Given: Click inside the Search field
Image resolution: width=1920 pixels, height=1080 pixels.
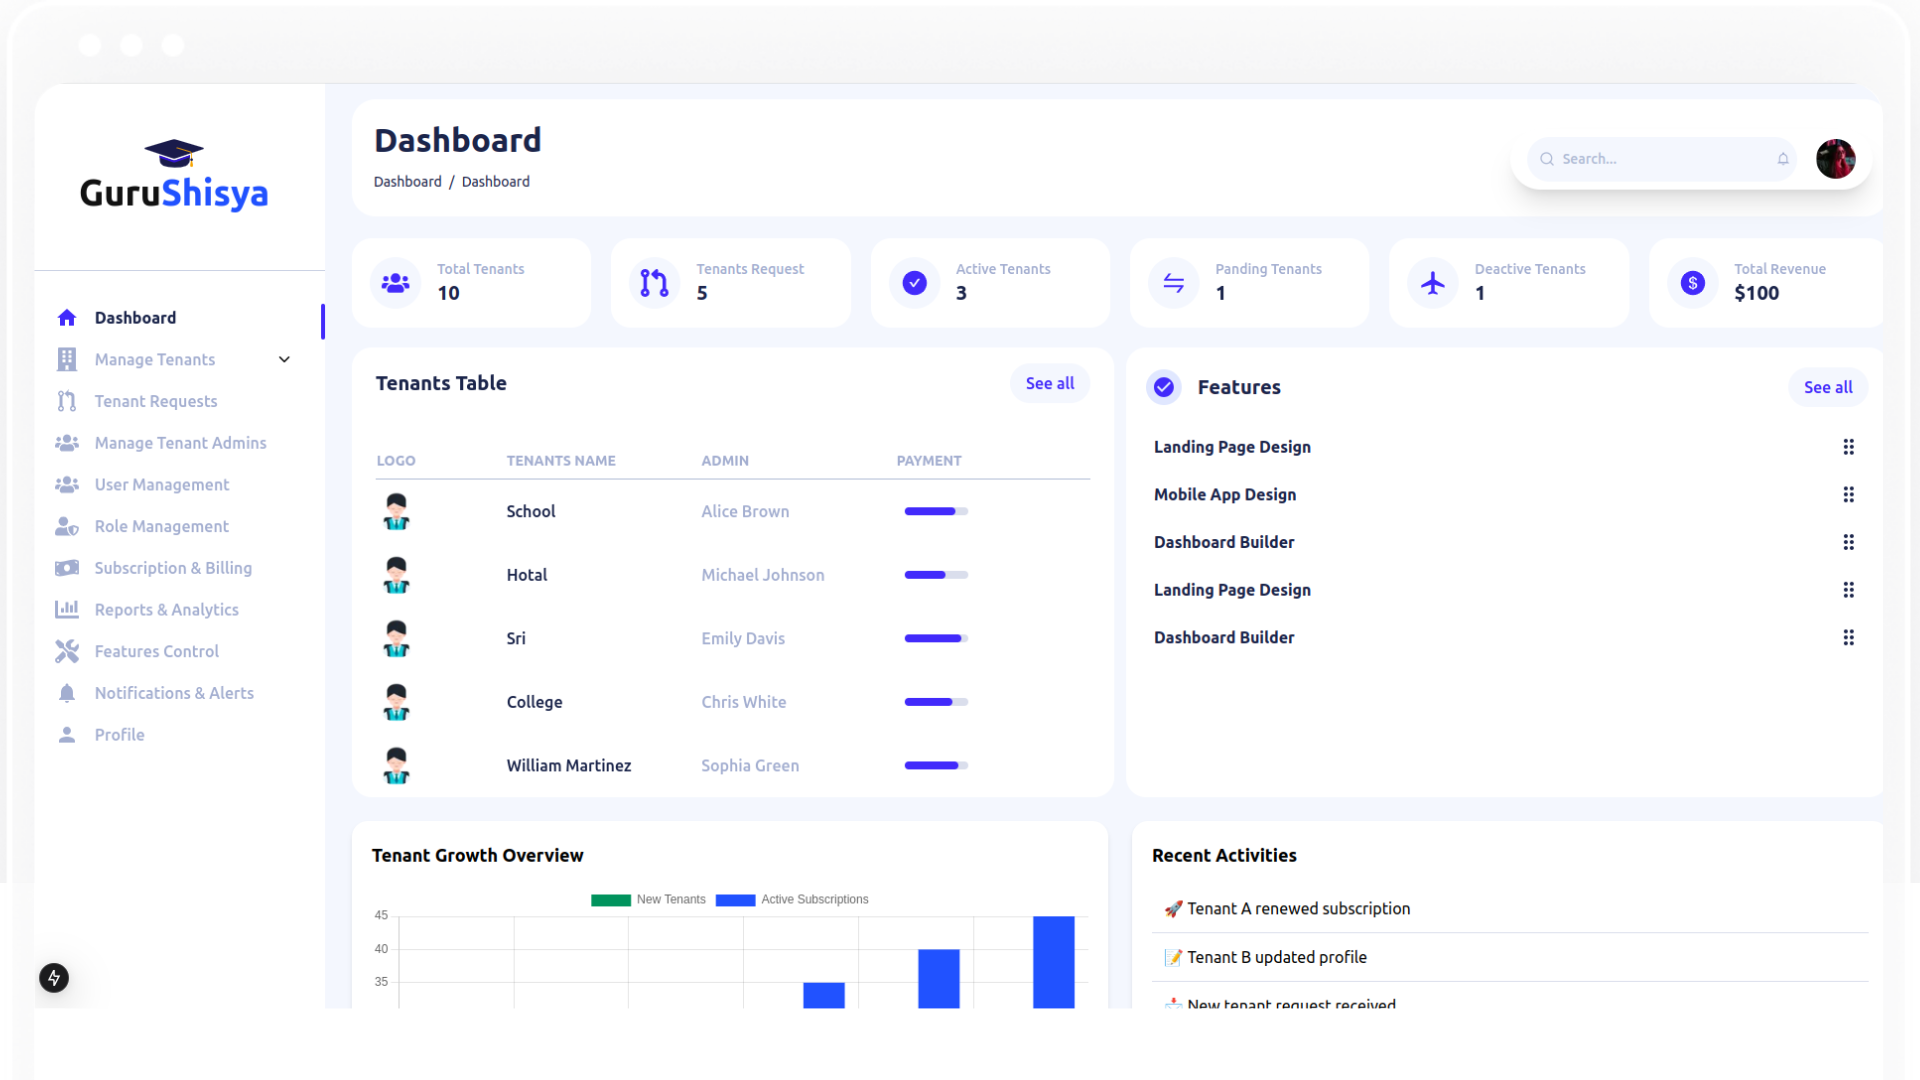Looking at the screenshot, I should (x=1650, y=159).
